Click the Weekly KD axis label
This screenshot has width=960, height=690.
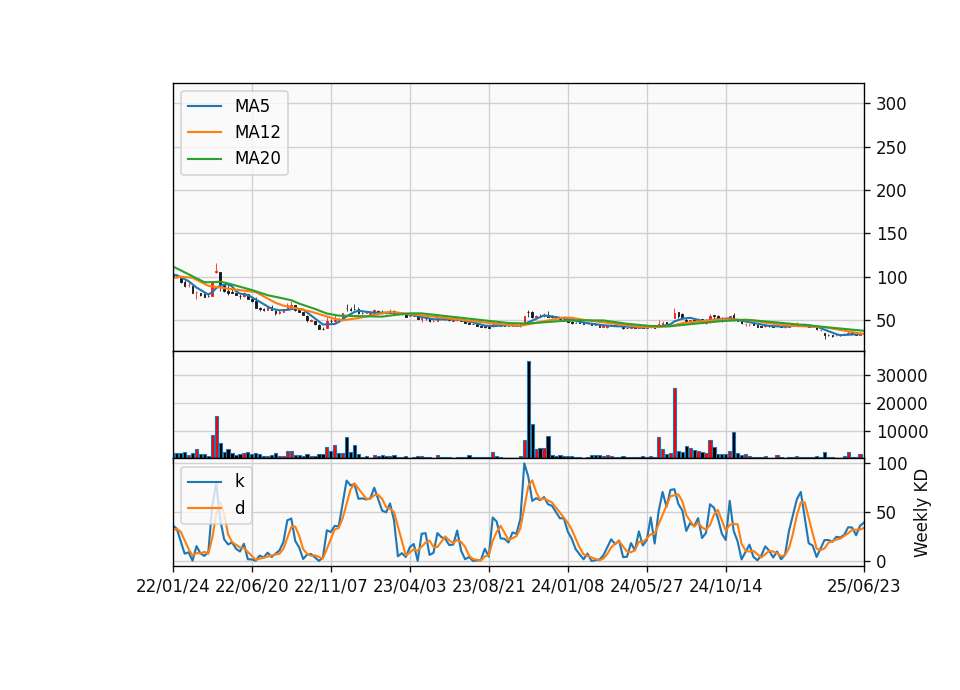coord(921,513)
